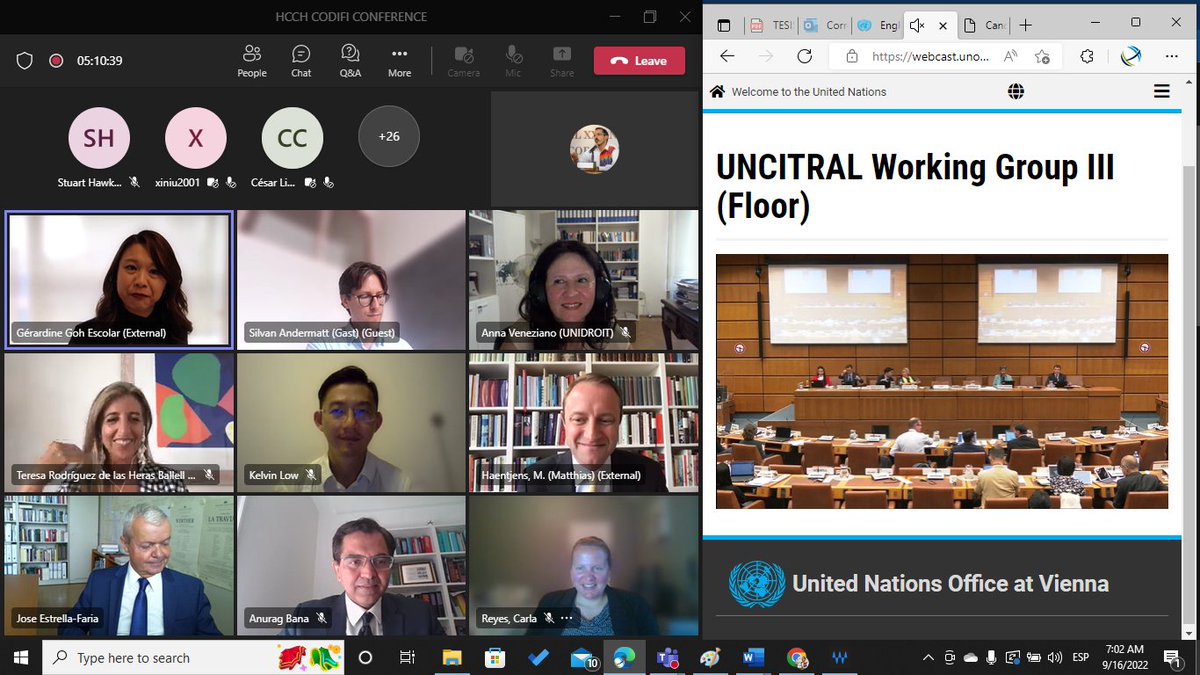Screen dimensions: 1200x675
Task: Open the Q&A panel
Action: (x=350, y=60)
